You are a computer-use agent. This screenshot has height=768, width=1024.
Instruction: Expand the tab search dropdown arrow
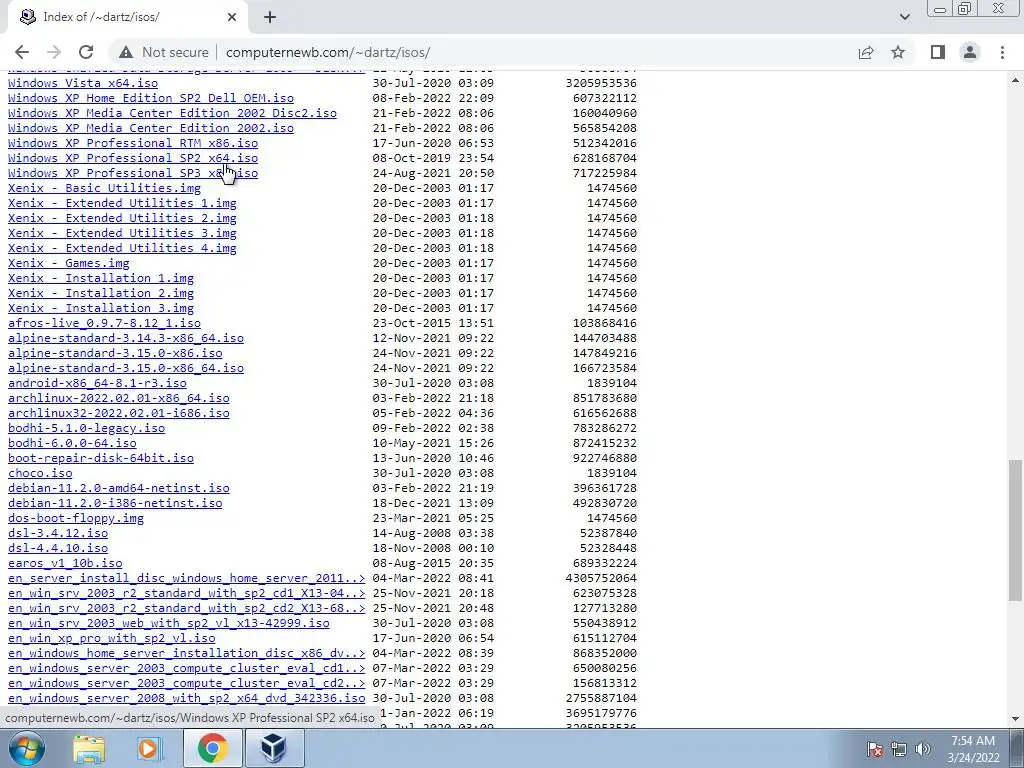[x=904, y=17]
